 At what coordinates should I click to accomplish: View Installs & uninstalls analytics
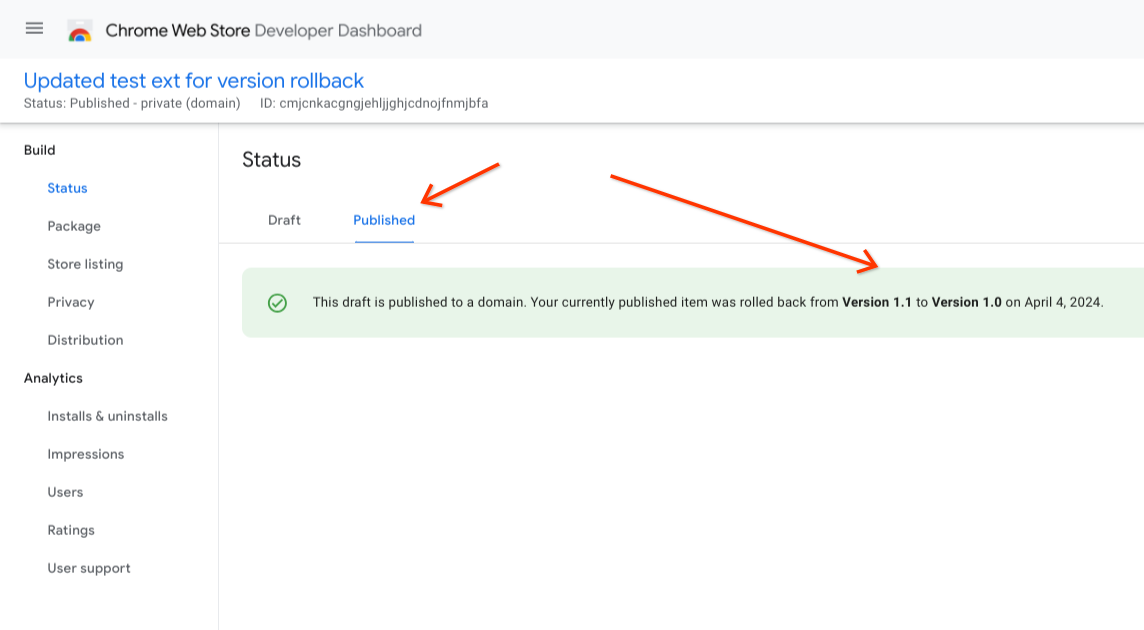click(107, 416)
